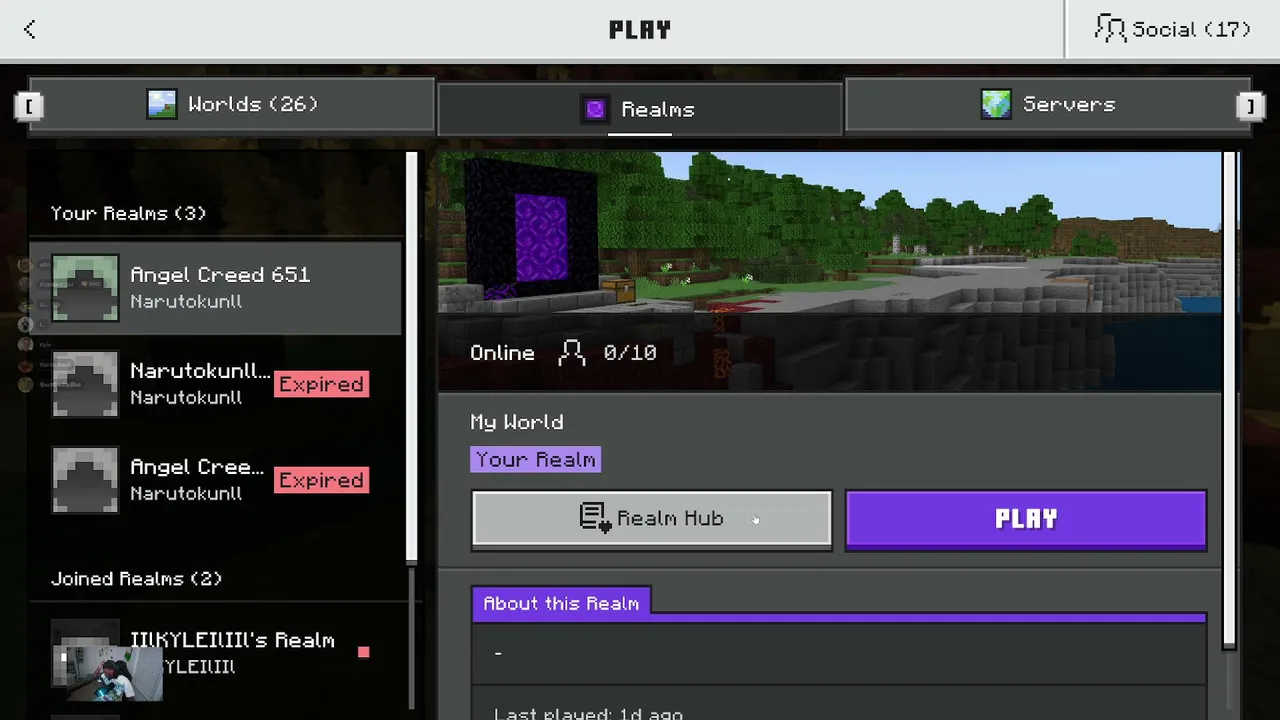Open the Servers tab
Image resolution: width=1280 pixels, height=720 pixels.
tap(1047, 104)
